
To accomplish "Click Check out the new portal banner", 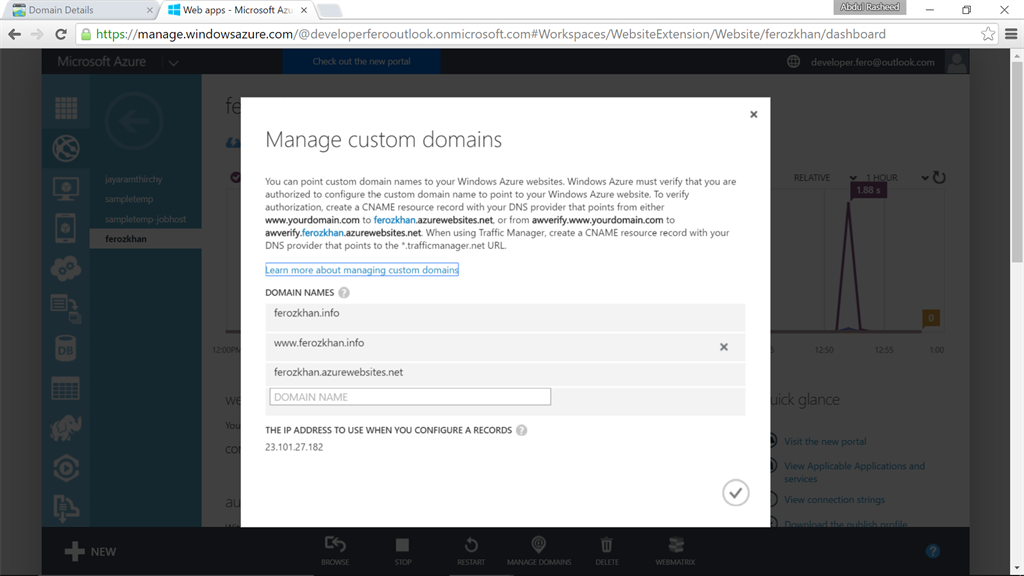I will tap(361, 61).
